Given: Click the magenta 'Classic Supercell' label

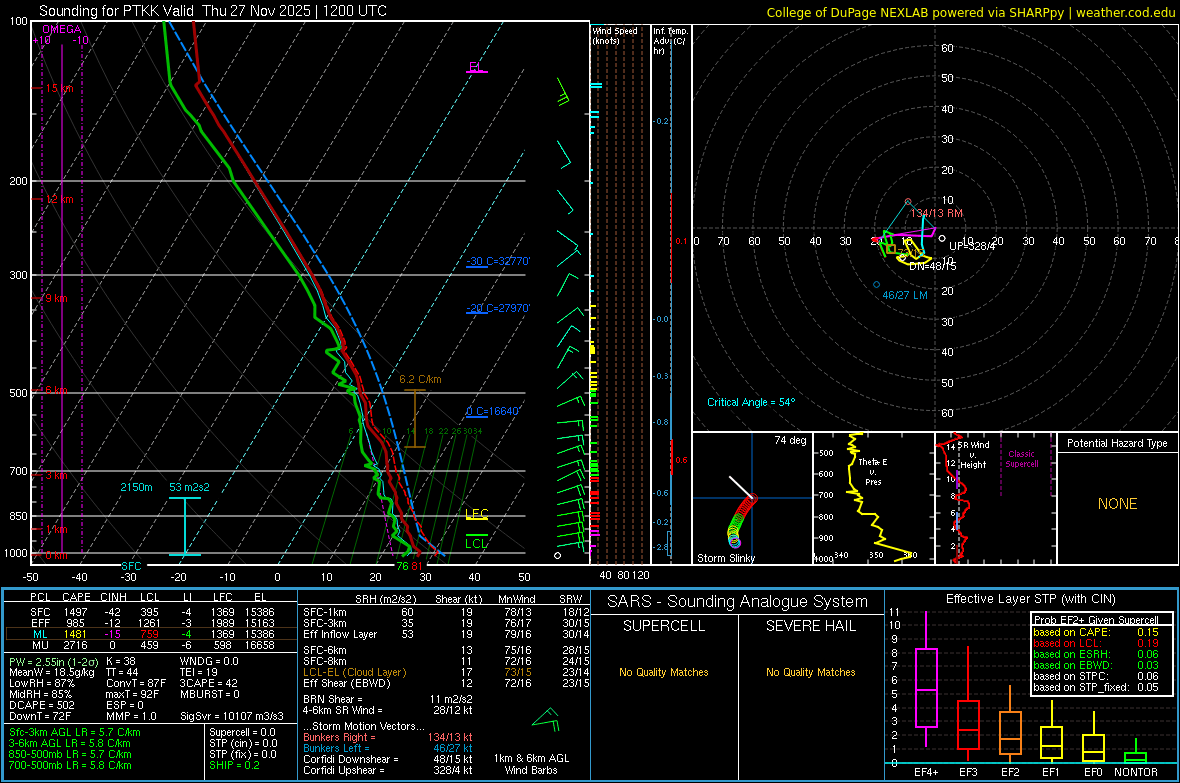Looking at the screenshot, I should (1022, 459).
